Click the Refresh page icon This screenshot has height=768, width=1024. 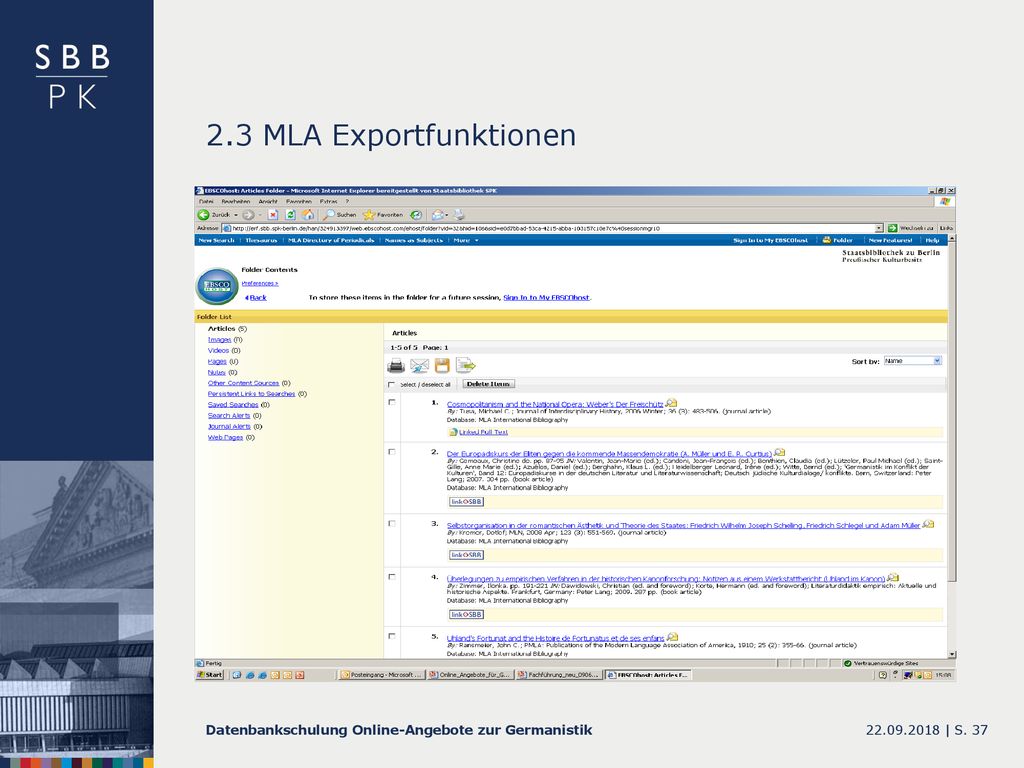pyautogui.click(x=291, y=215)
